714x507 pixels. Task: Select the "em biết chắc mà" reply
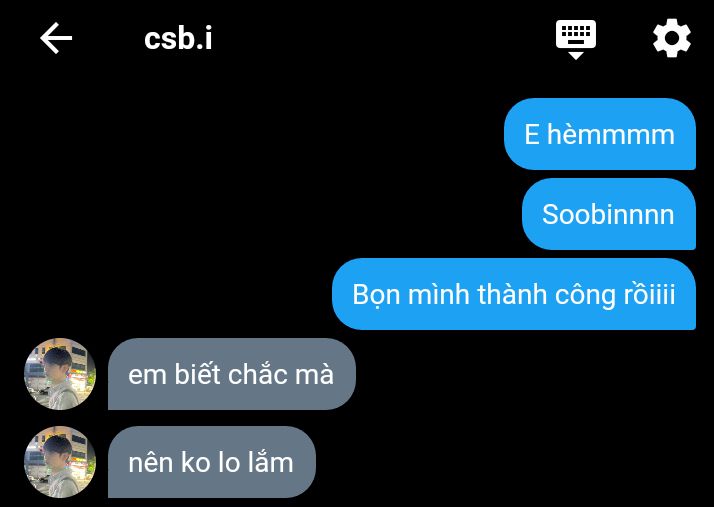pyautogui.click(x=231, y=374)
